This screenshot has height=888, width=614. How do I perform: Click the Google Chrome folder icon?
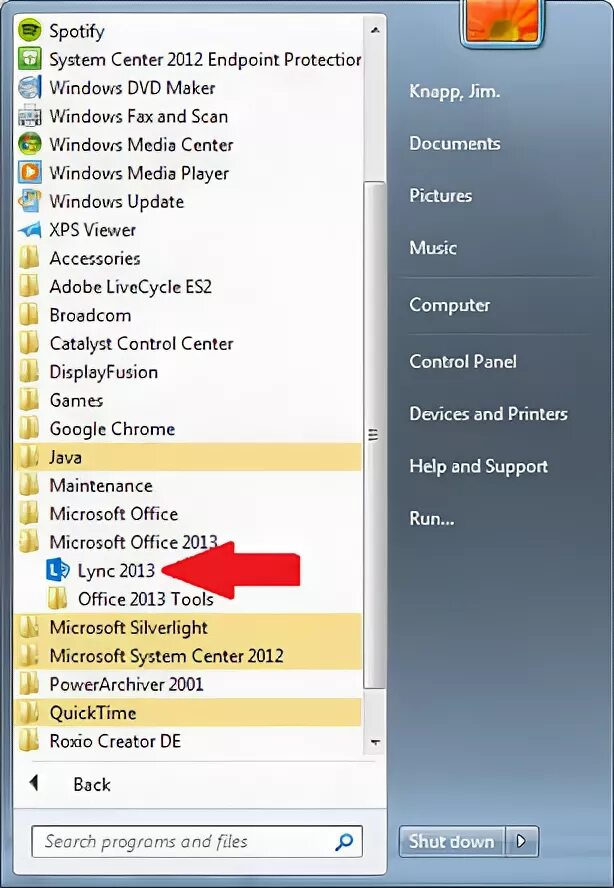point(29,429)
